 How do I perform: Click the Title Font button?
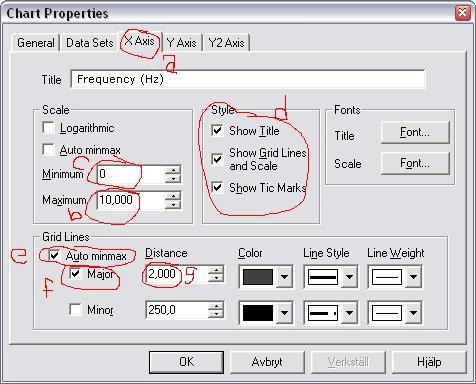pyautogui.click(x=415, y=132)
